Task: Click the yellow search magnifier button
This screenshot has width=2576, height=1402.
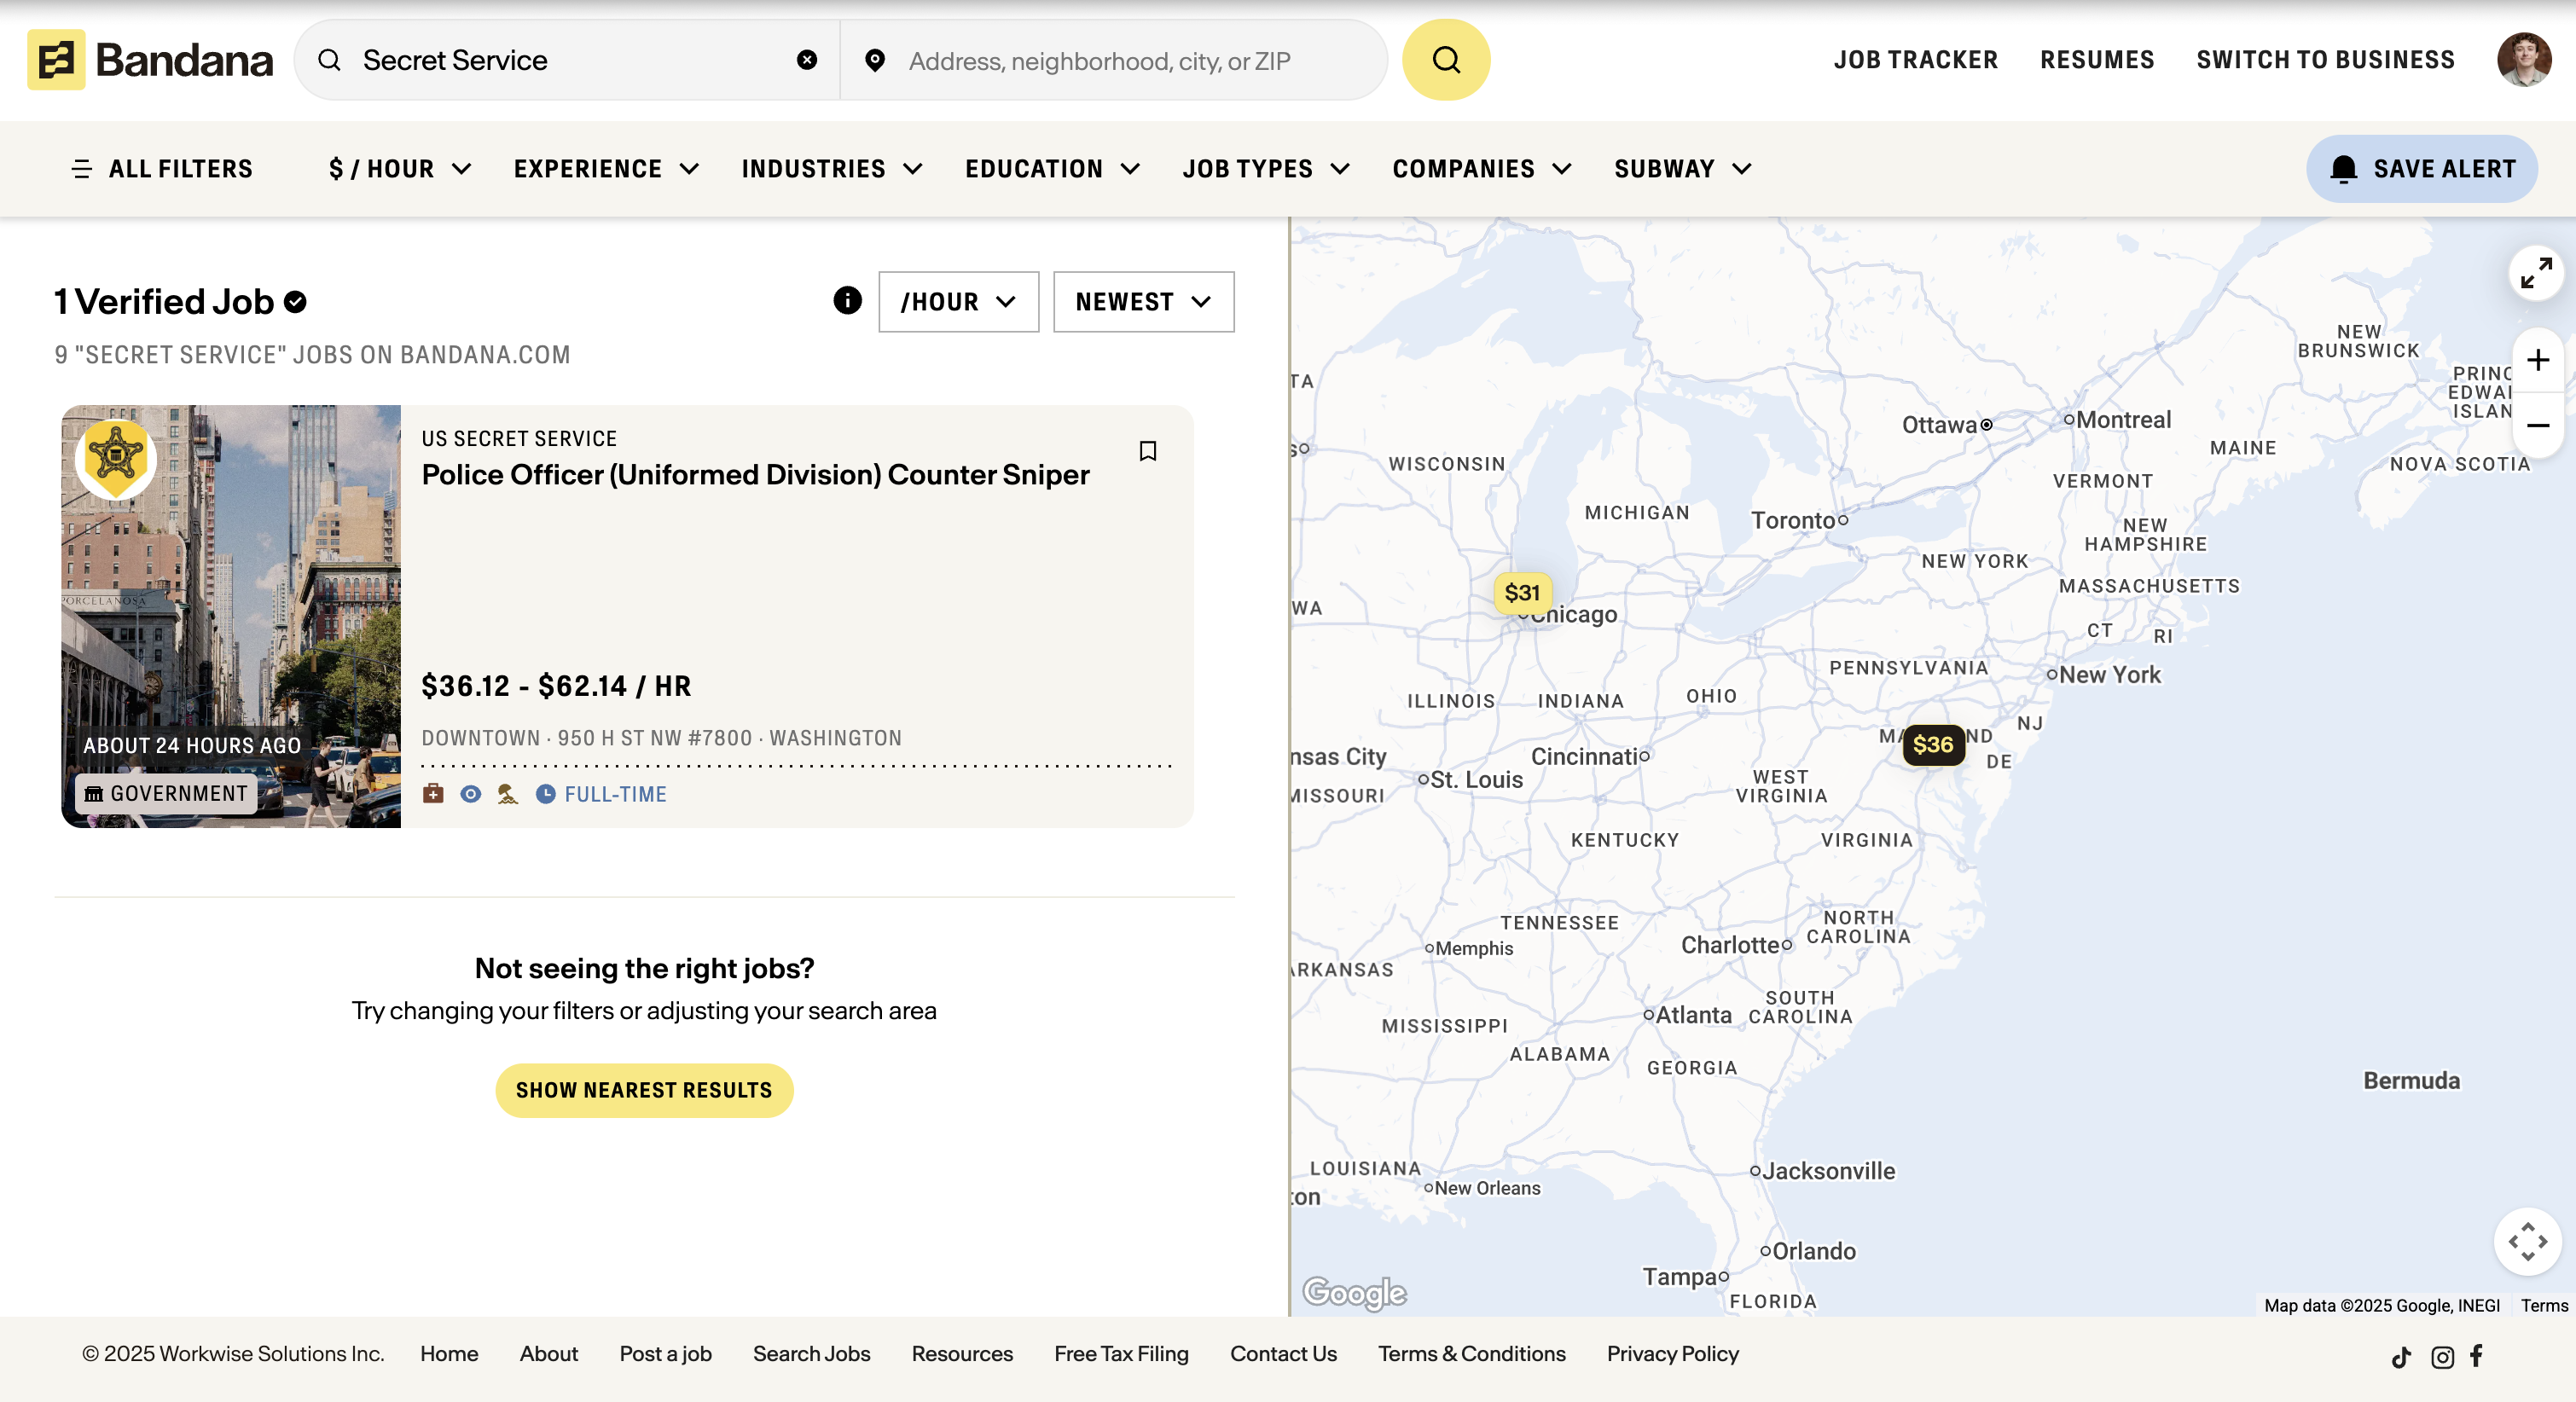Action: 1445,60
